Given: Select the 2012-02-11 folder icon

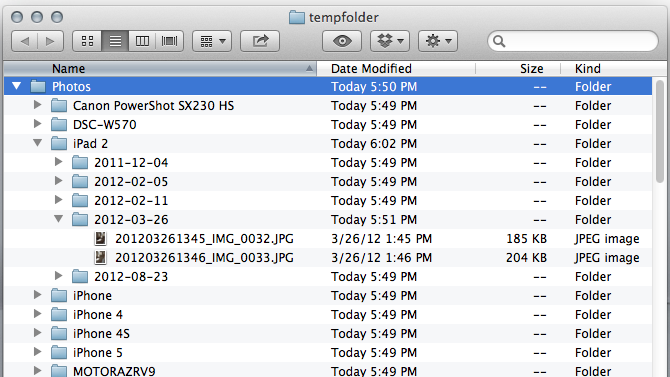Looking at the screenshot, I should click(x=80, y=200).
